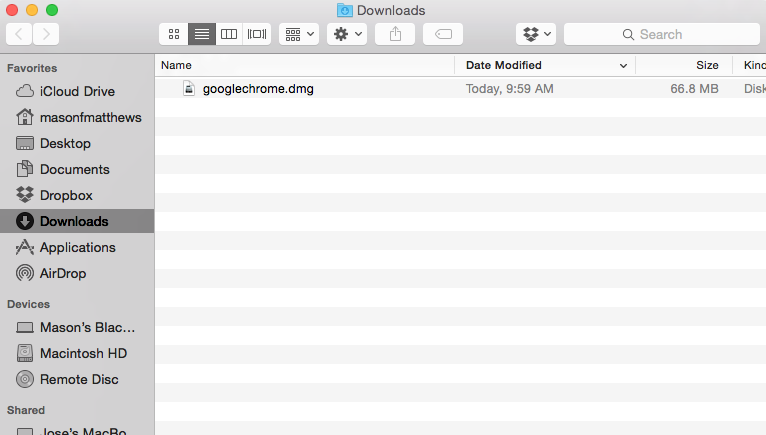Click the Share toolbar button

tap(395, 34)
